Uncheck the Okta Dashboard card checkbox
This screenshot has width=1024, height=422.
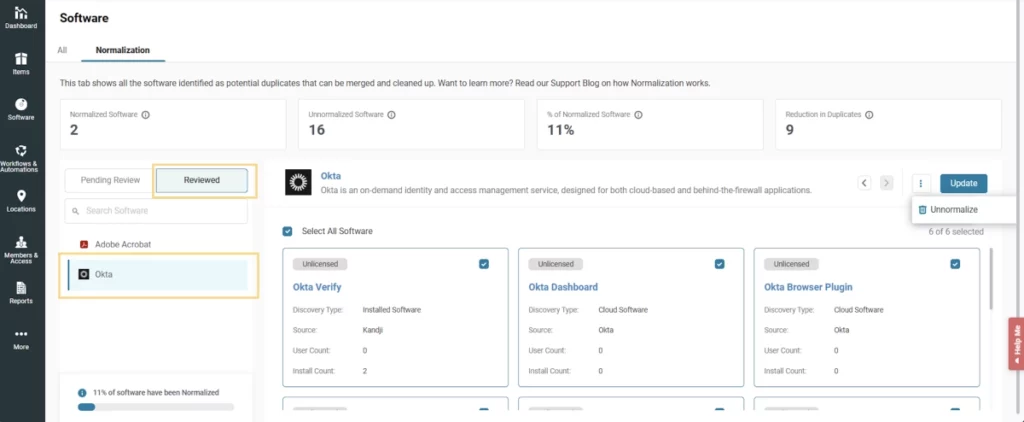(719, 264)
